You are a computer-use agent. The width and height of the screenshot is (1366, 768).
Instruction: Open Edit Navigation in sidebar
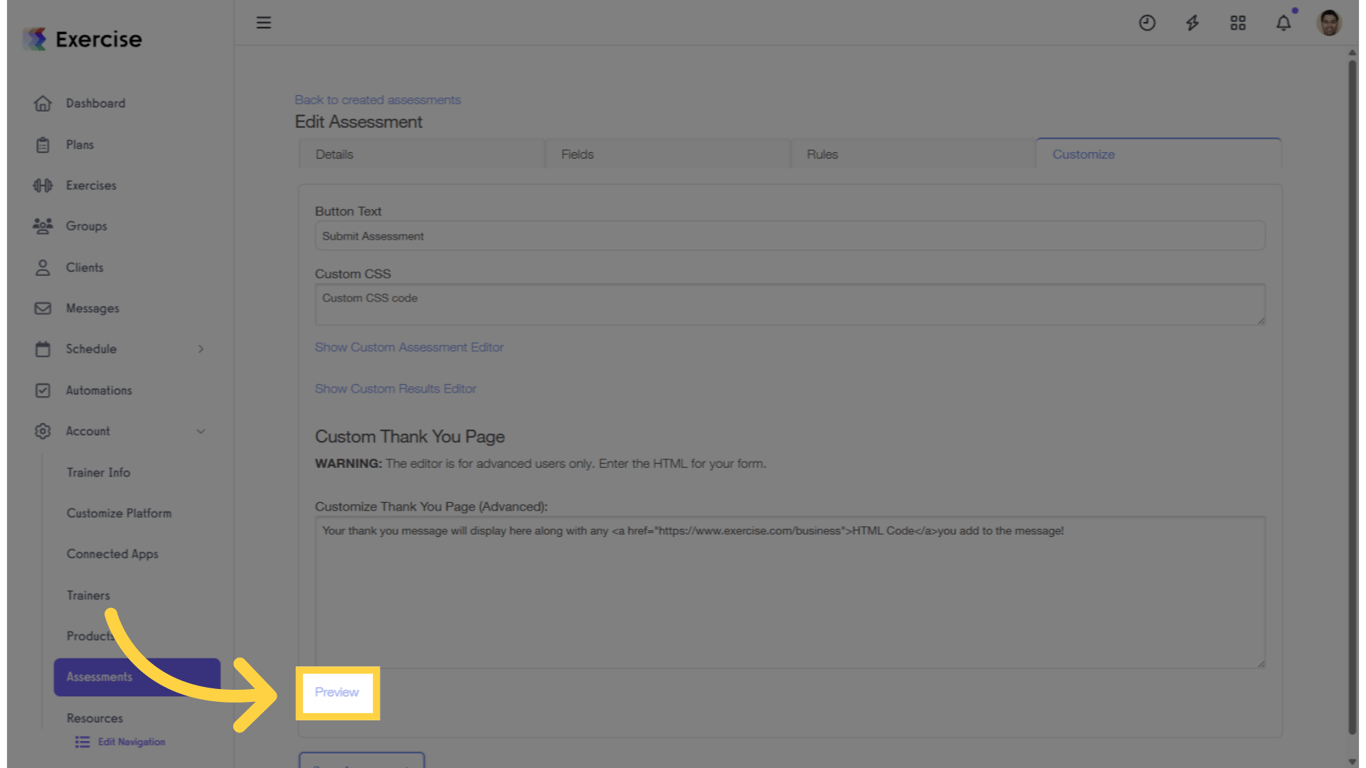pyautogui.click(x=120, y=742)
